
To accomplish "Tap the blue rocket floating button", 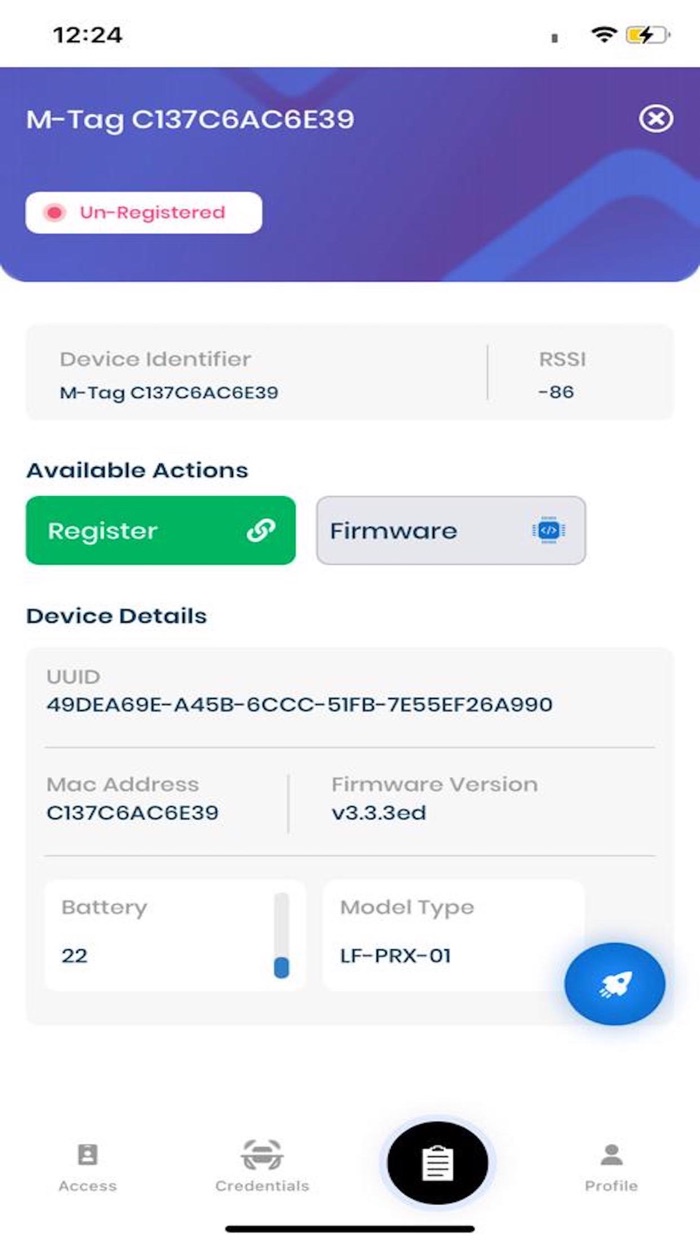I will click(614, 984).
